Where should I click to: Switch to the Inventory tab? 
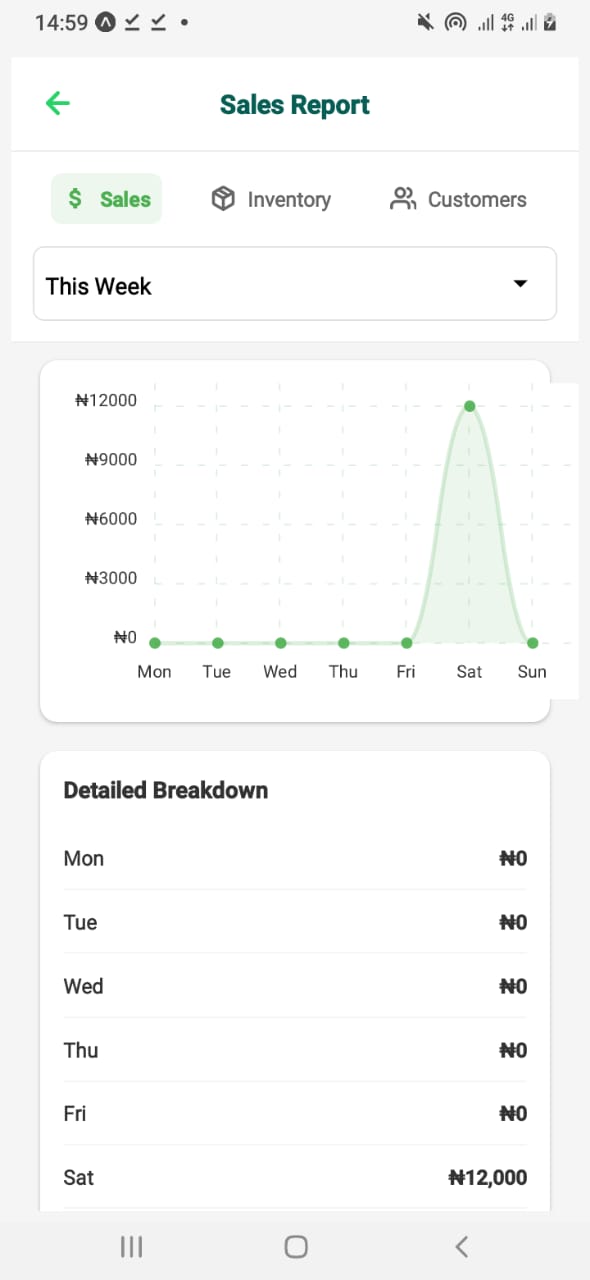[270, 199]
